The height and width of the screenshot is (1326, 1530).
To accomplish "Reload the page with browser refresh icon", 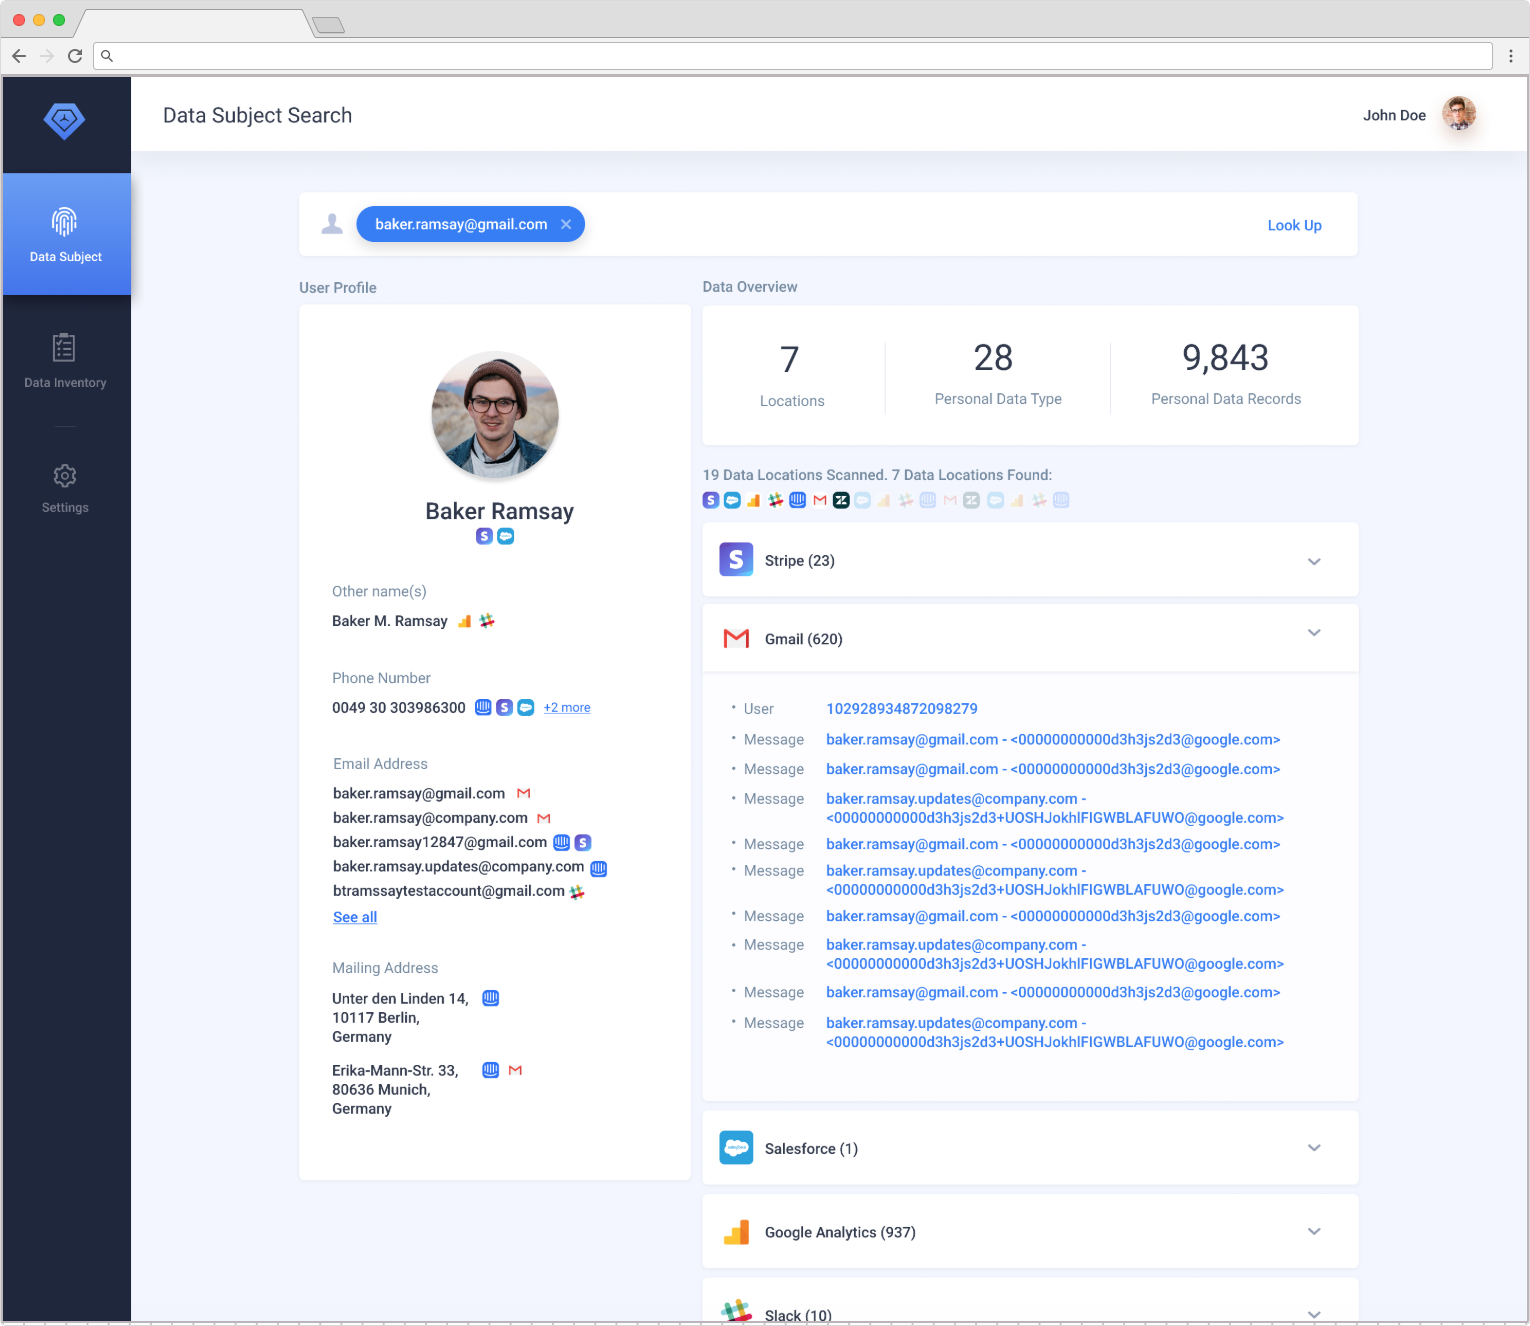I will [75, 56].
